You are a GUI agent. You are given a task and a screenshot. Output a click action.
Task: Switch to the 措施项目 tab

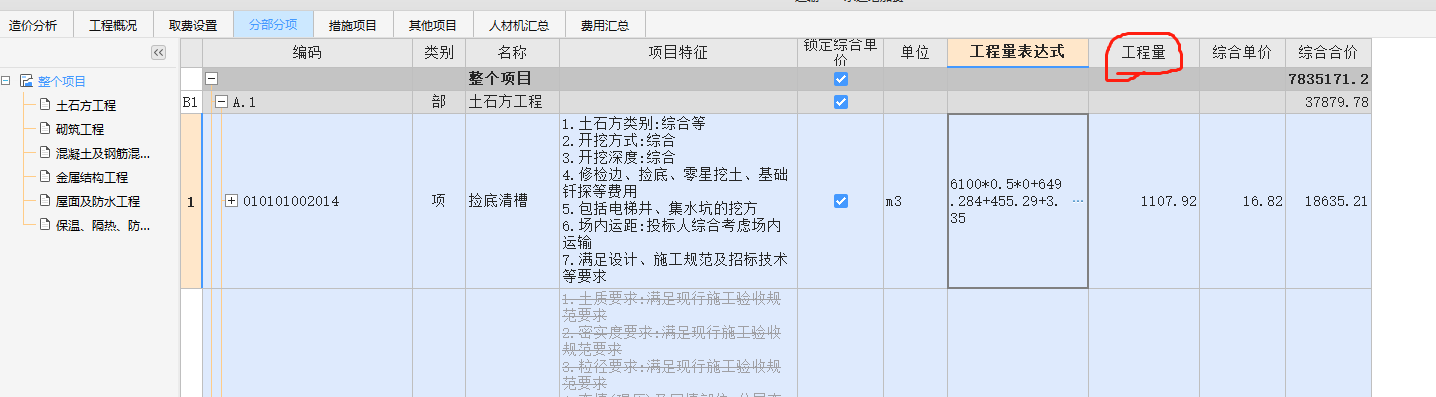[x=352, y=25]
